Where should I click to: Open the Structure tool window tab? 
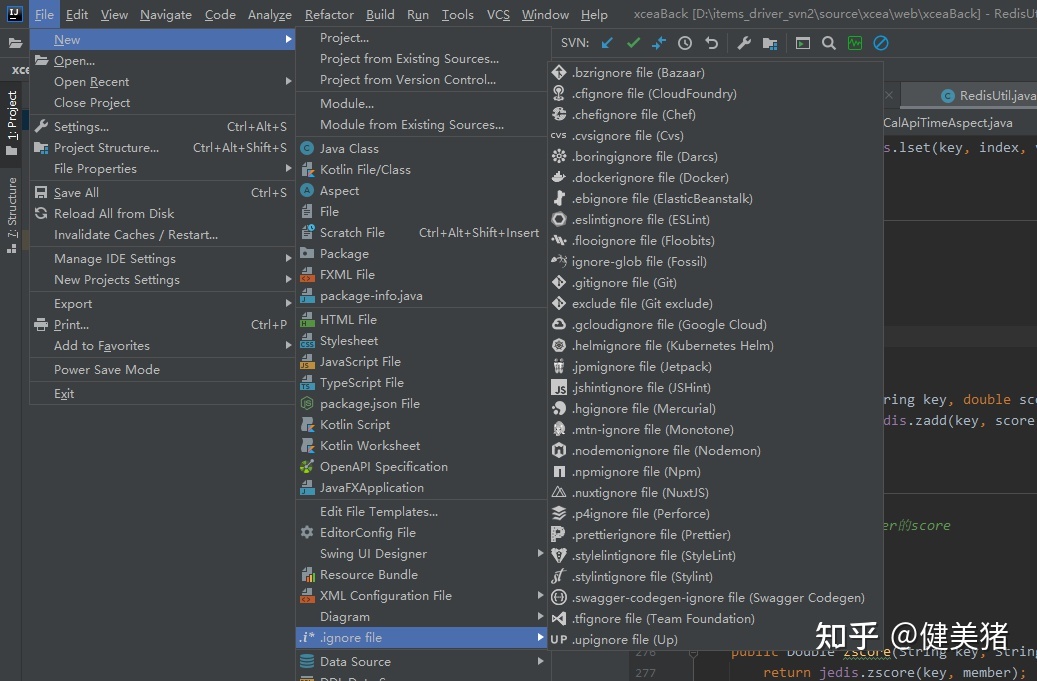click(x=12, y=215)
